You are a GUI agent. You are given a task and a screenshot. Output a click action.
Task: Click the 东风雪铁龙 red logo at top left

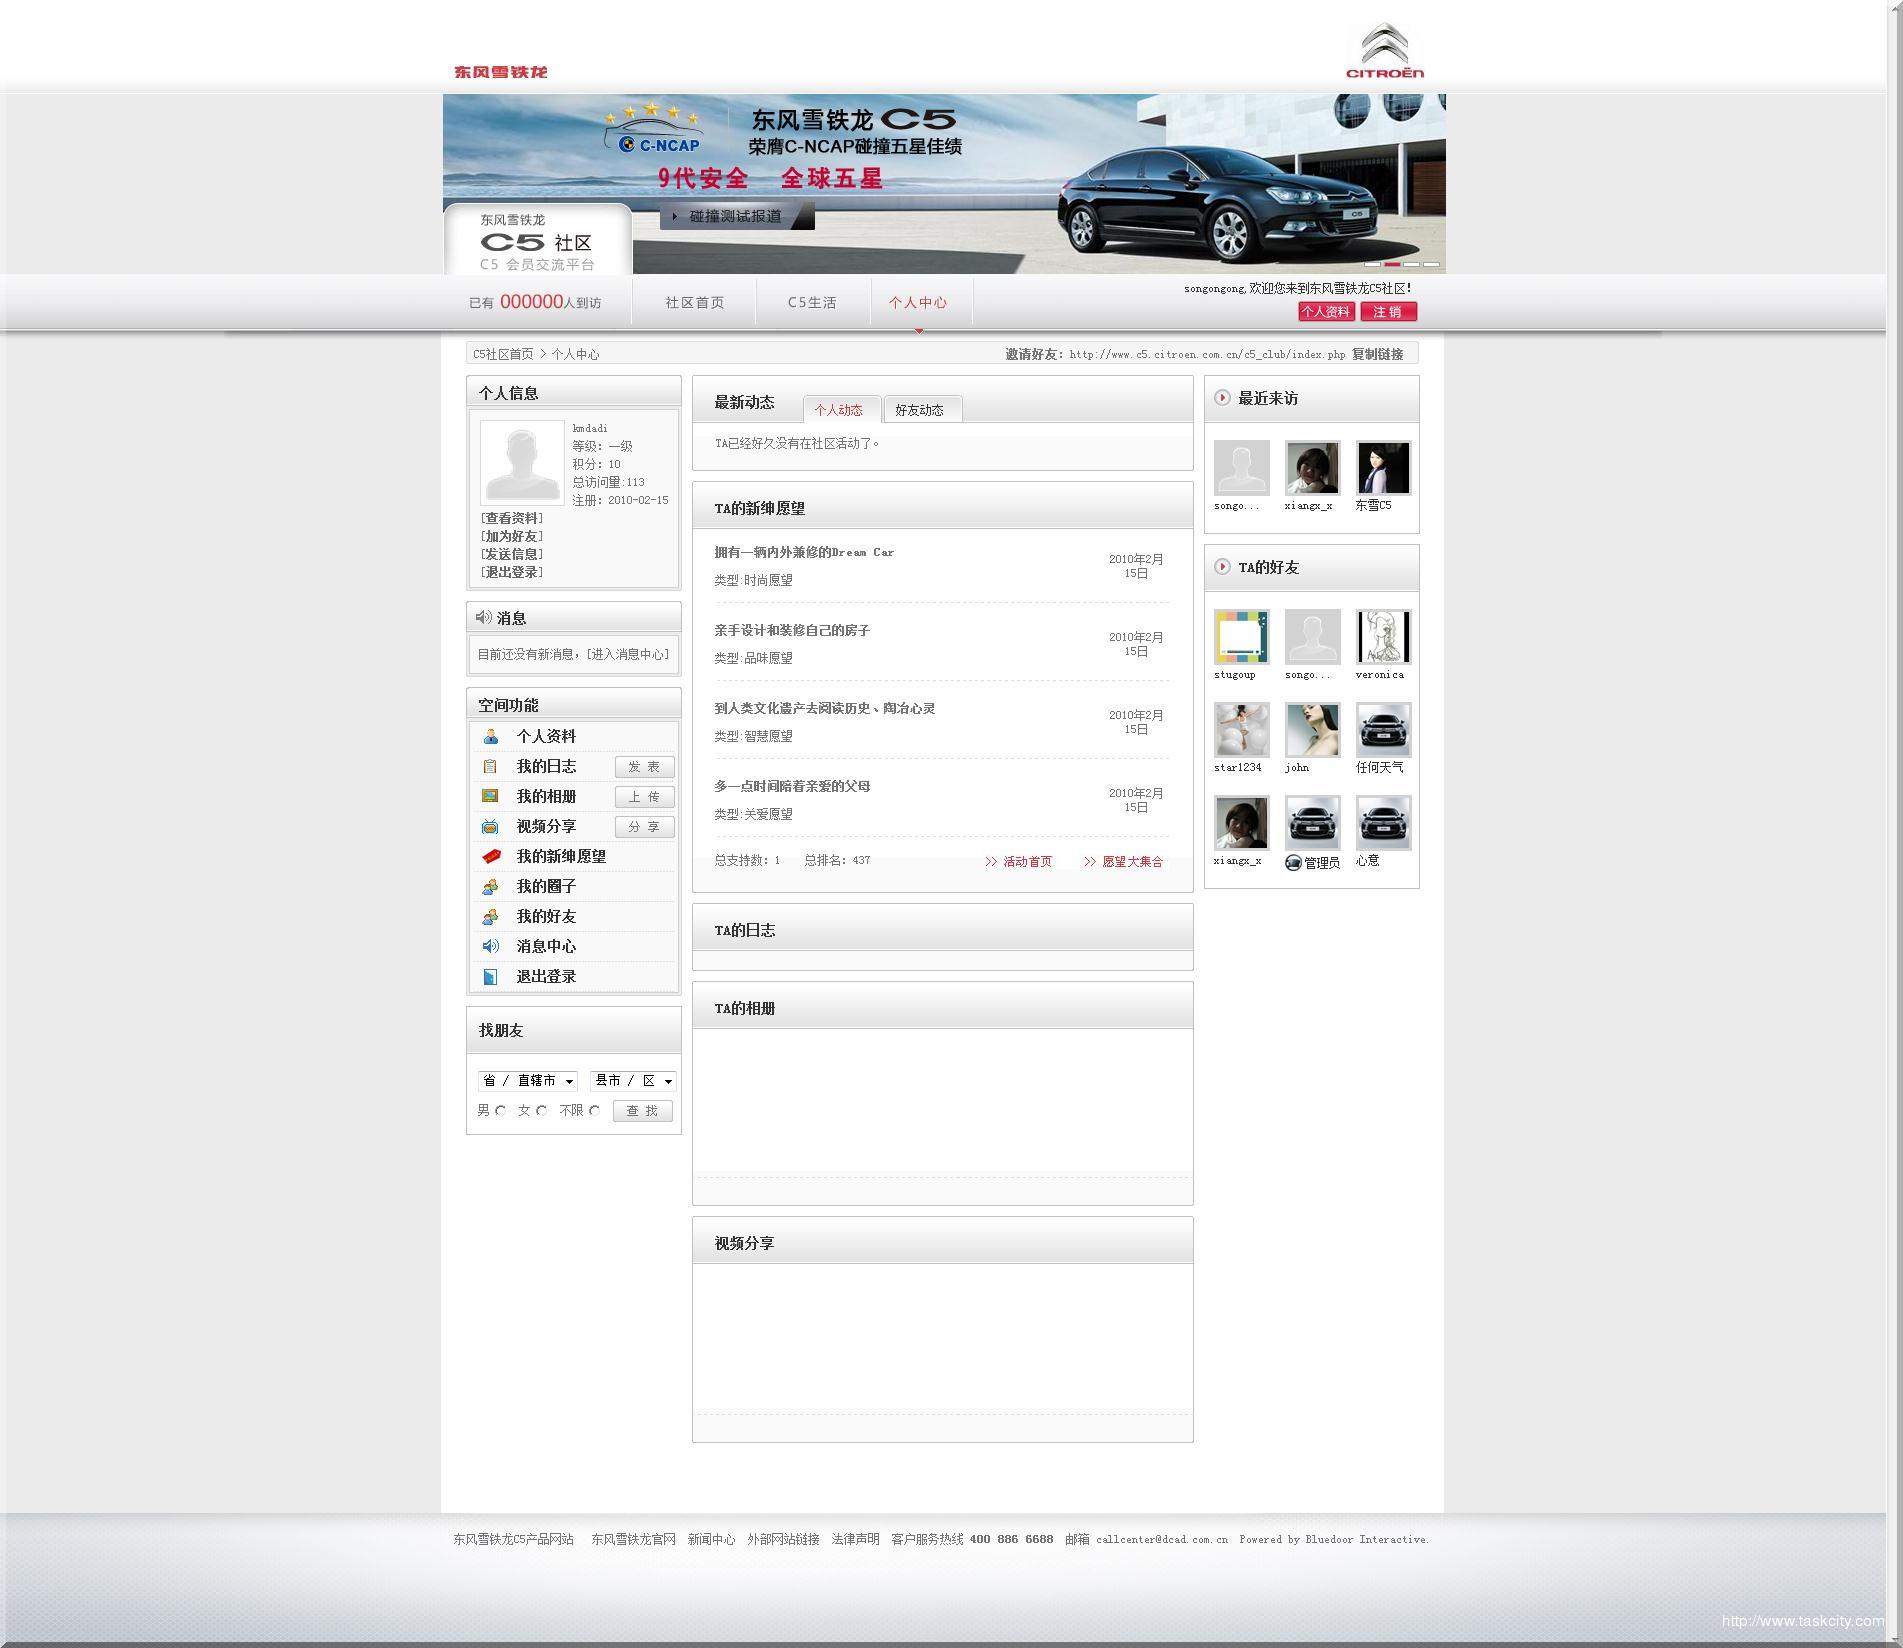(x=501, y=72)
